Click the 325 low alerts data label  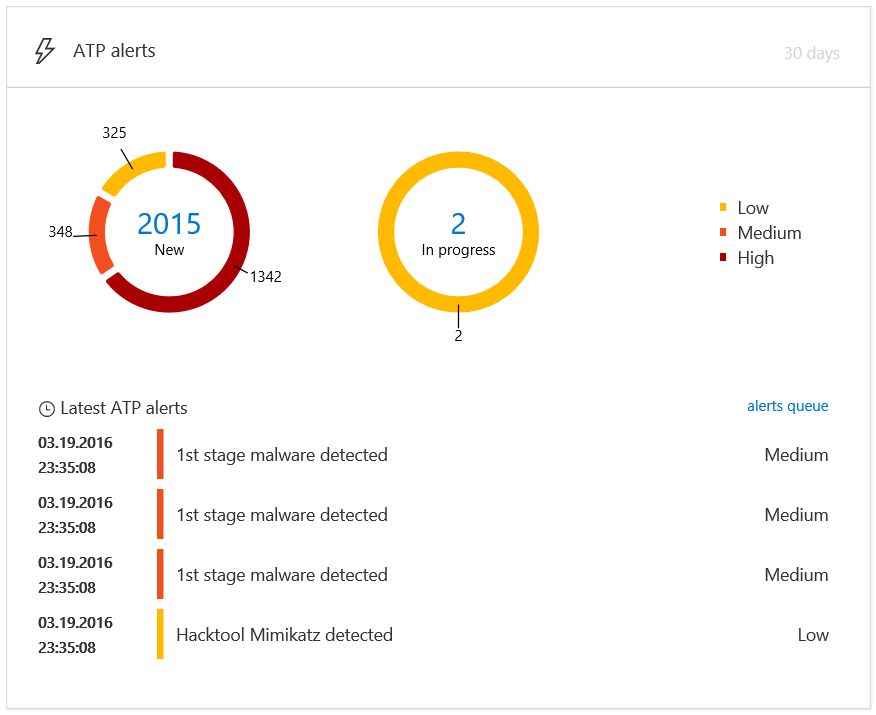pos(114,133)
